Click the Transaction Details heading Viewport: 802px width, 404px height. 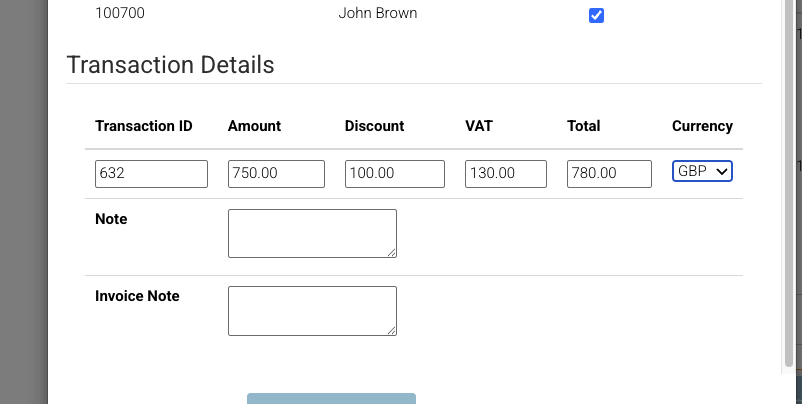tap(170, 66)
